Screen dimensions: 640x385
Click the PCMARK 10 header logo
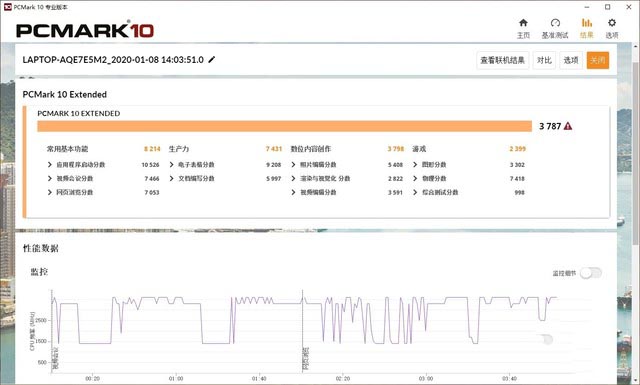click(85, 31)
